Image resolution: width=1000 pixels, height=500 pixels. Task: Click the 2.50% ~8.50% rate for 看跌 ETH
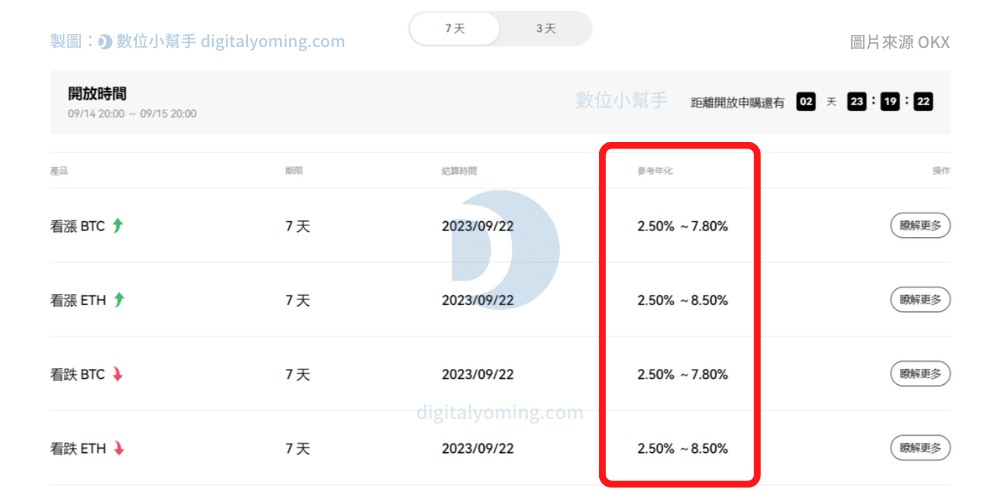[682, 448]
